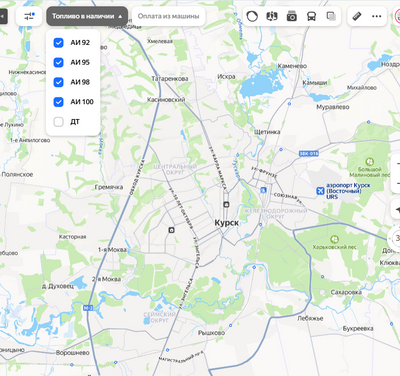Uncheck the АИ 98 fuel checkbox
Screen dimensions: 400x376
[58, 82]
